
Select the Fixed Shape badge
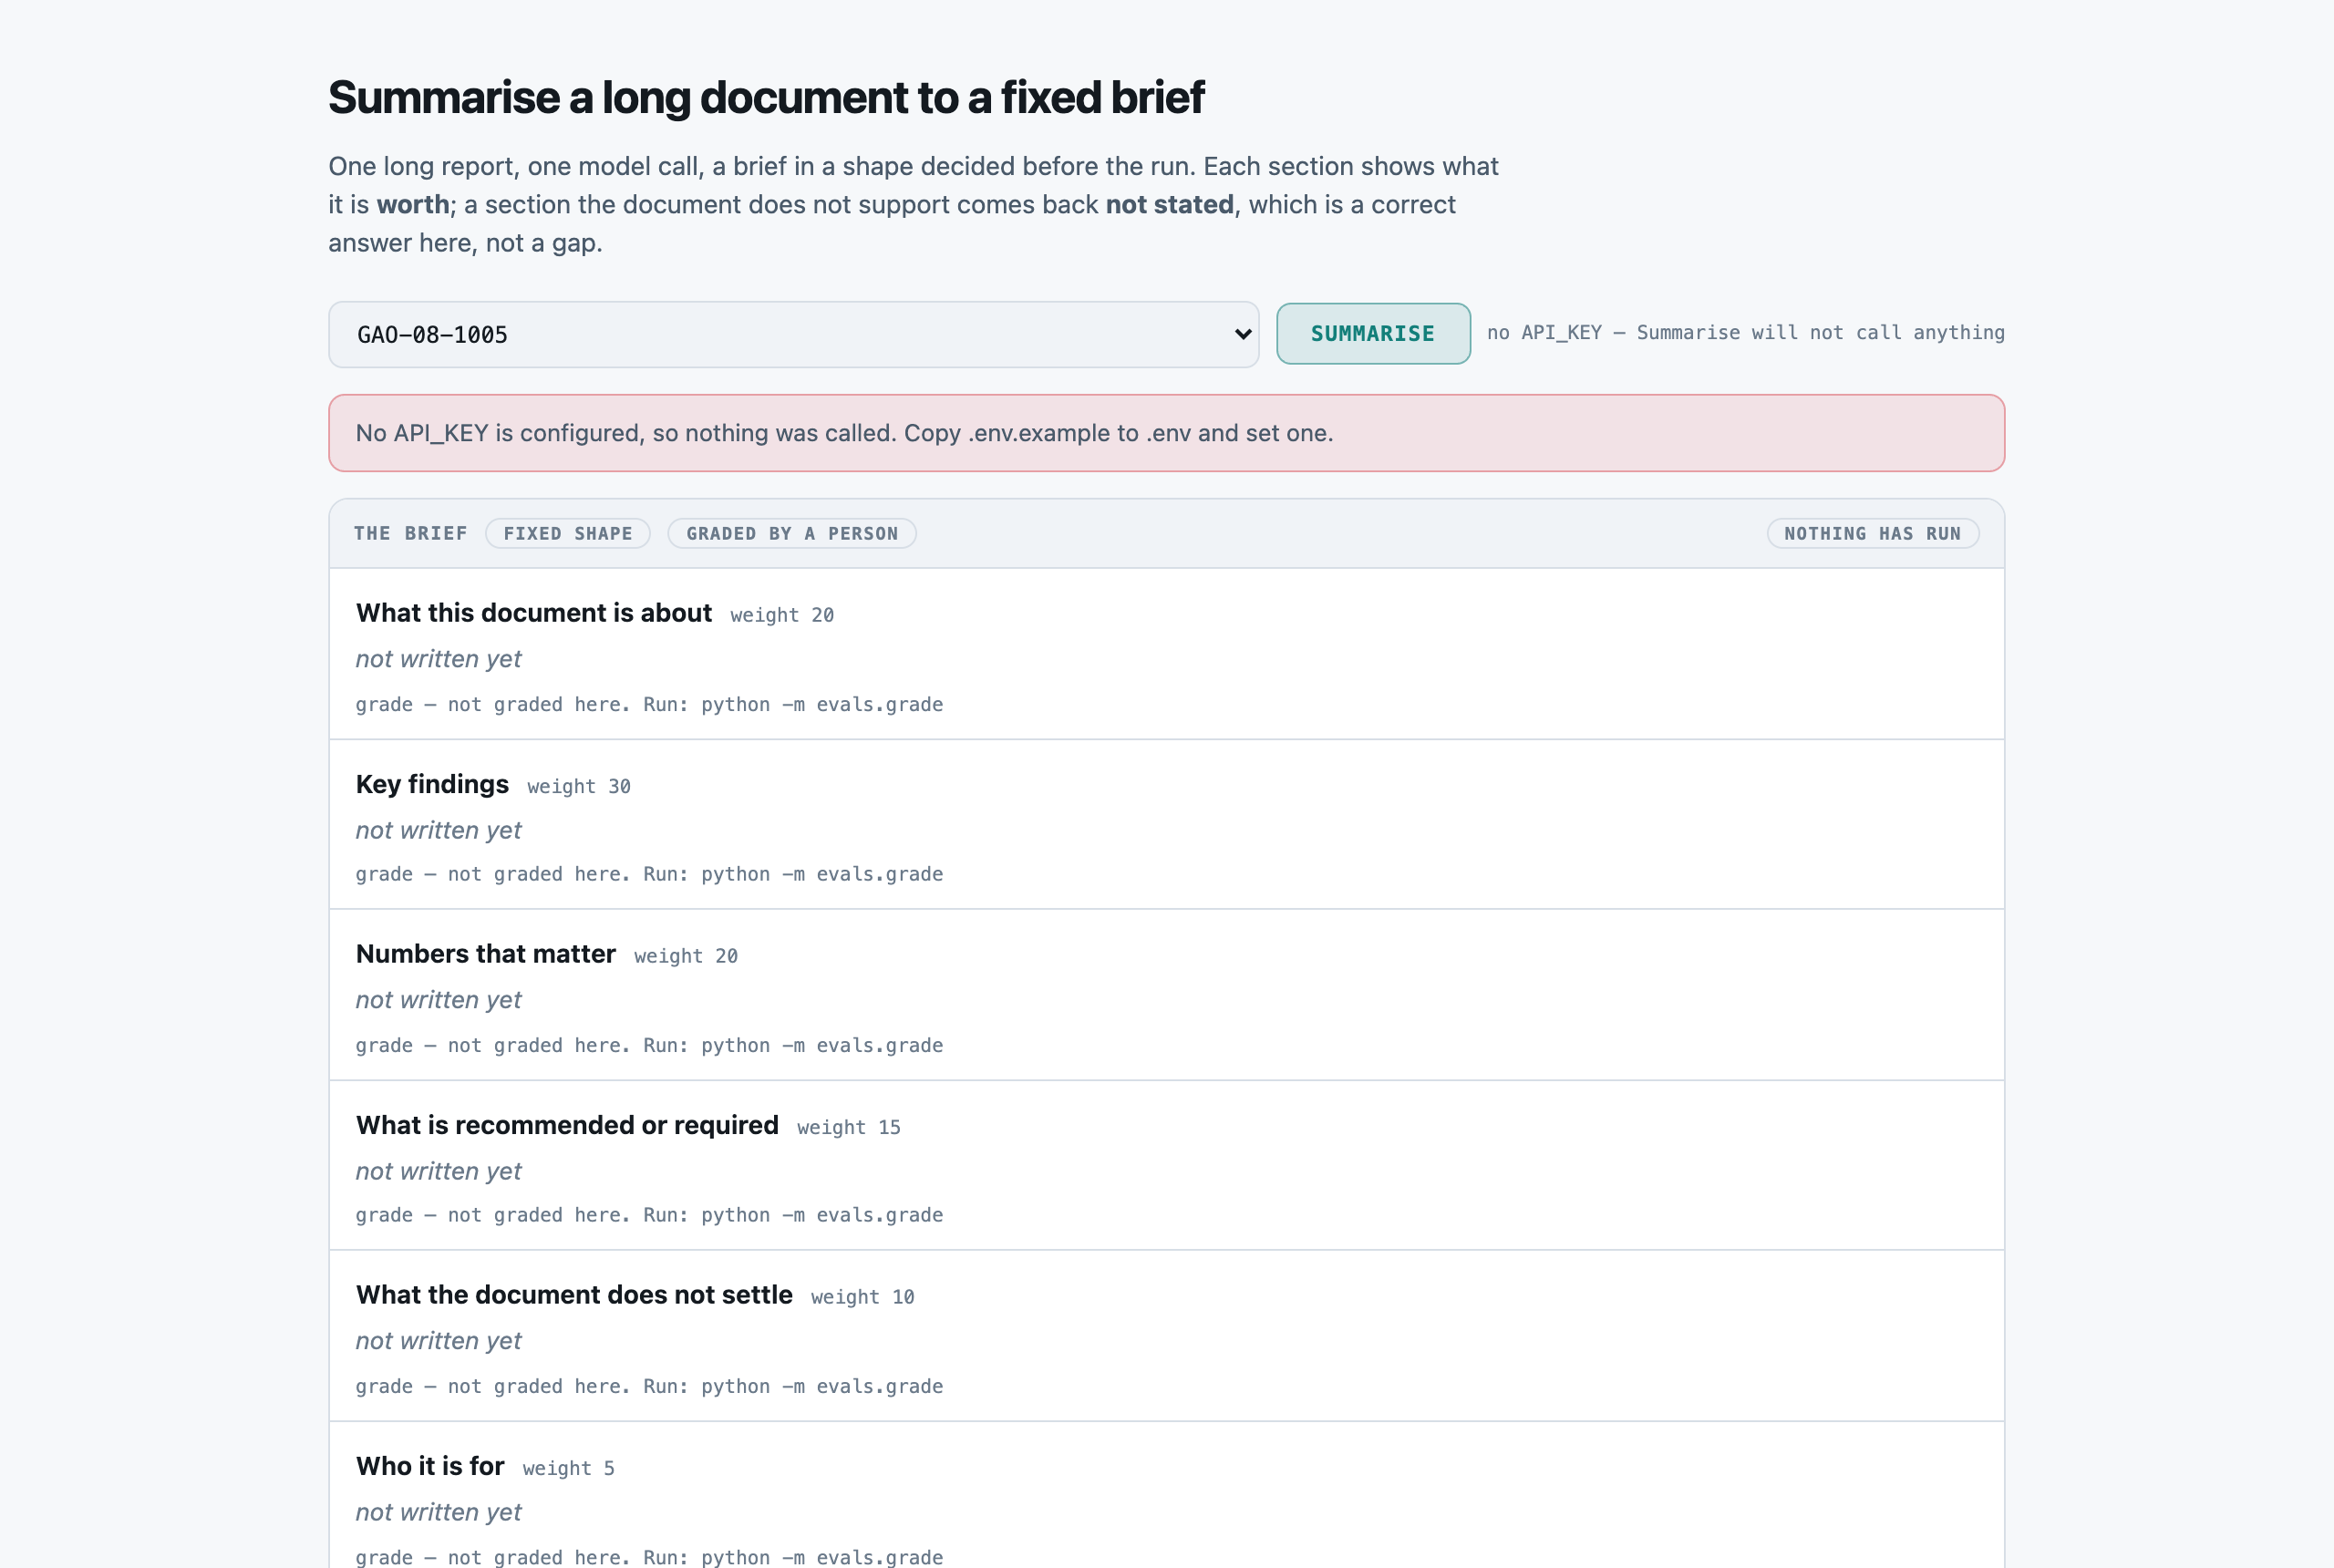pyautogui.click(x=567, y=533)
